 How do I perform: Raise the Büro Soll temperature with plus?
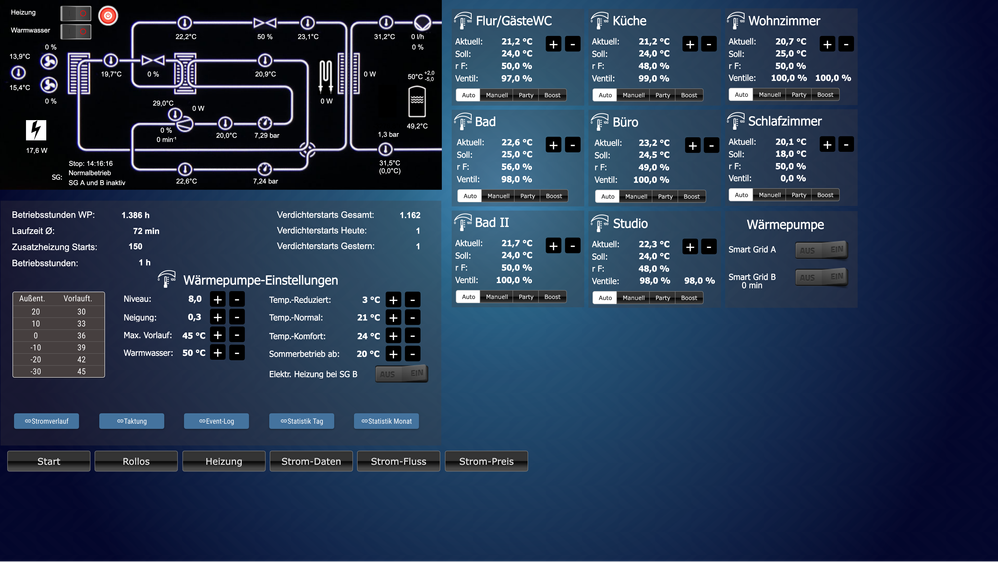point(692,146)
